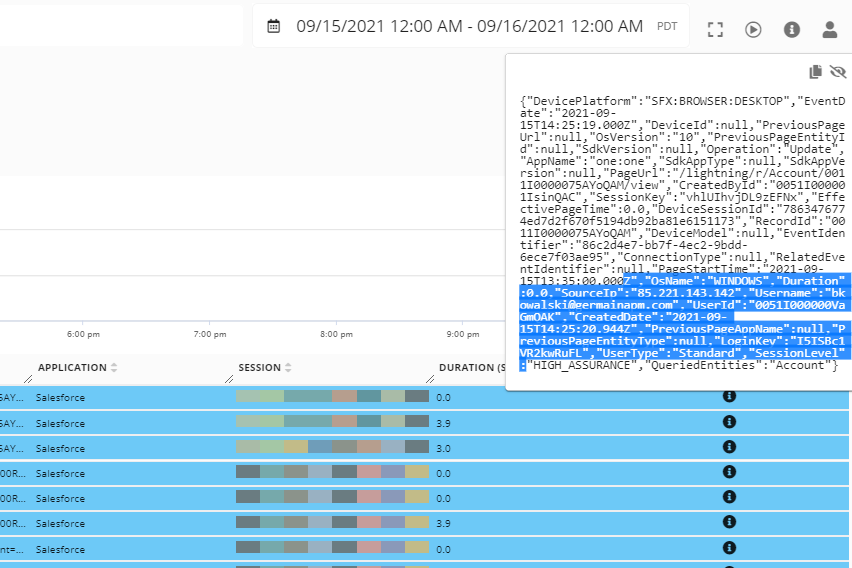Toggle the crossed-eye hide icon in popup
The height and width of the screenshot is (568, 852).
(837, 72)
